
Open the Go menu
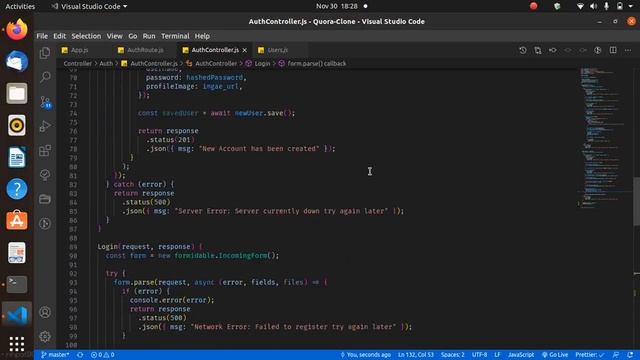coord(133,36)
